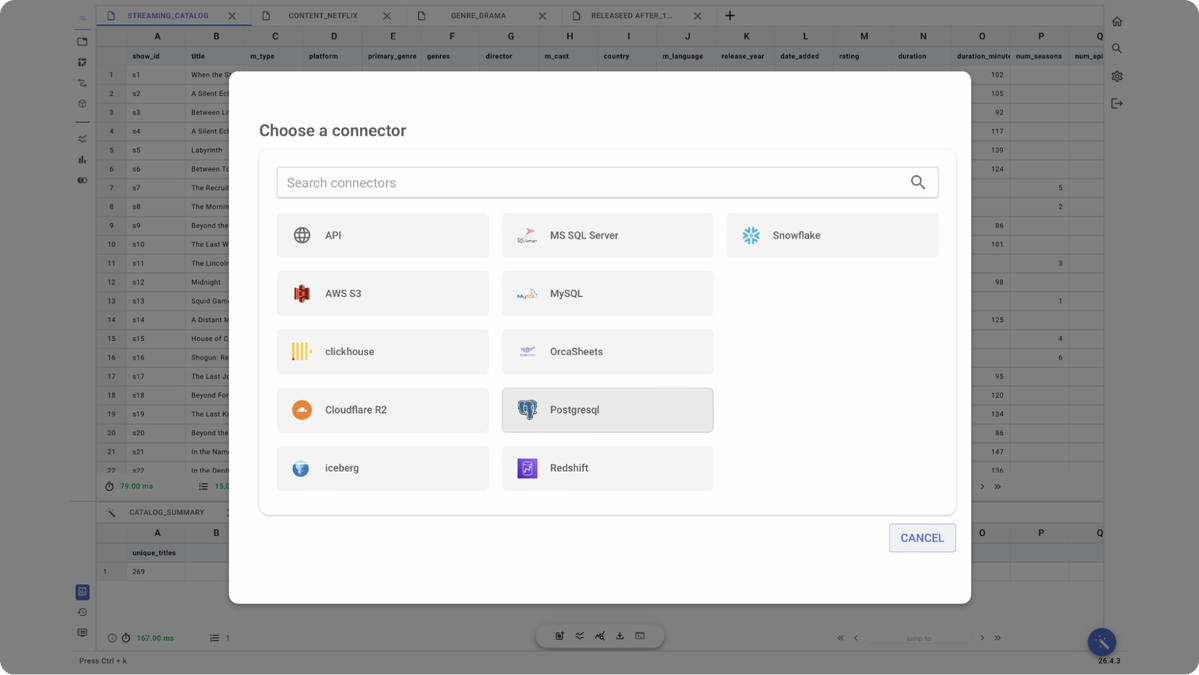Close the CONTENT_NETFLIX tab
Image resolution: width=1199 pixels, height=675 pixels.
point(387,16)
